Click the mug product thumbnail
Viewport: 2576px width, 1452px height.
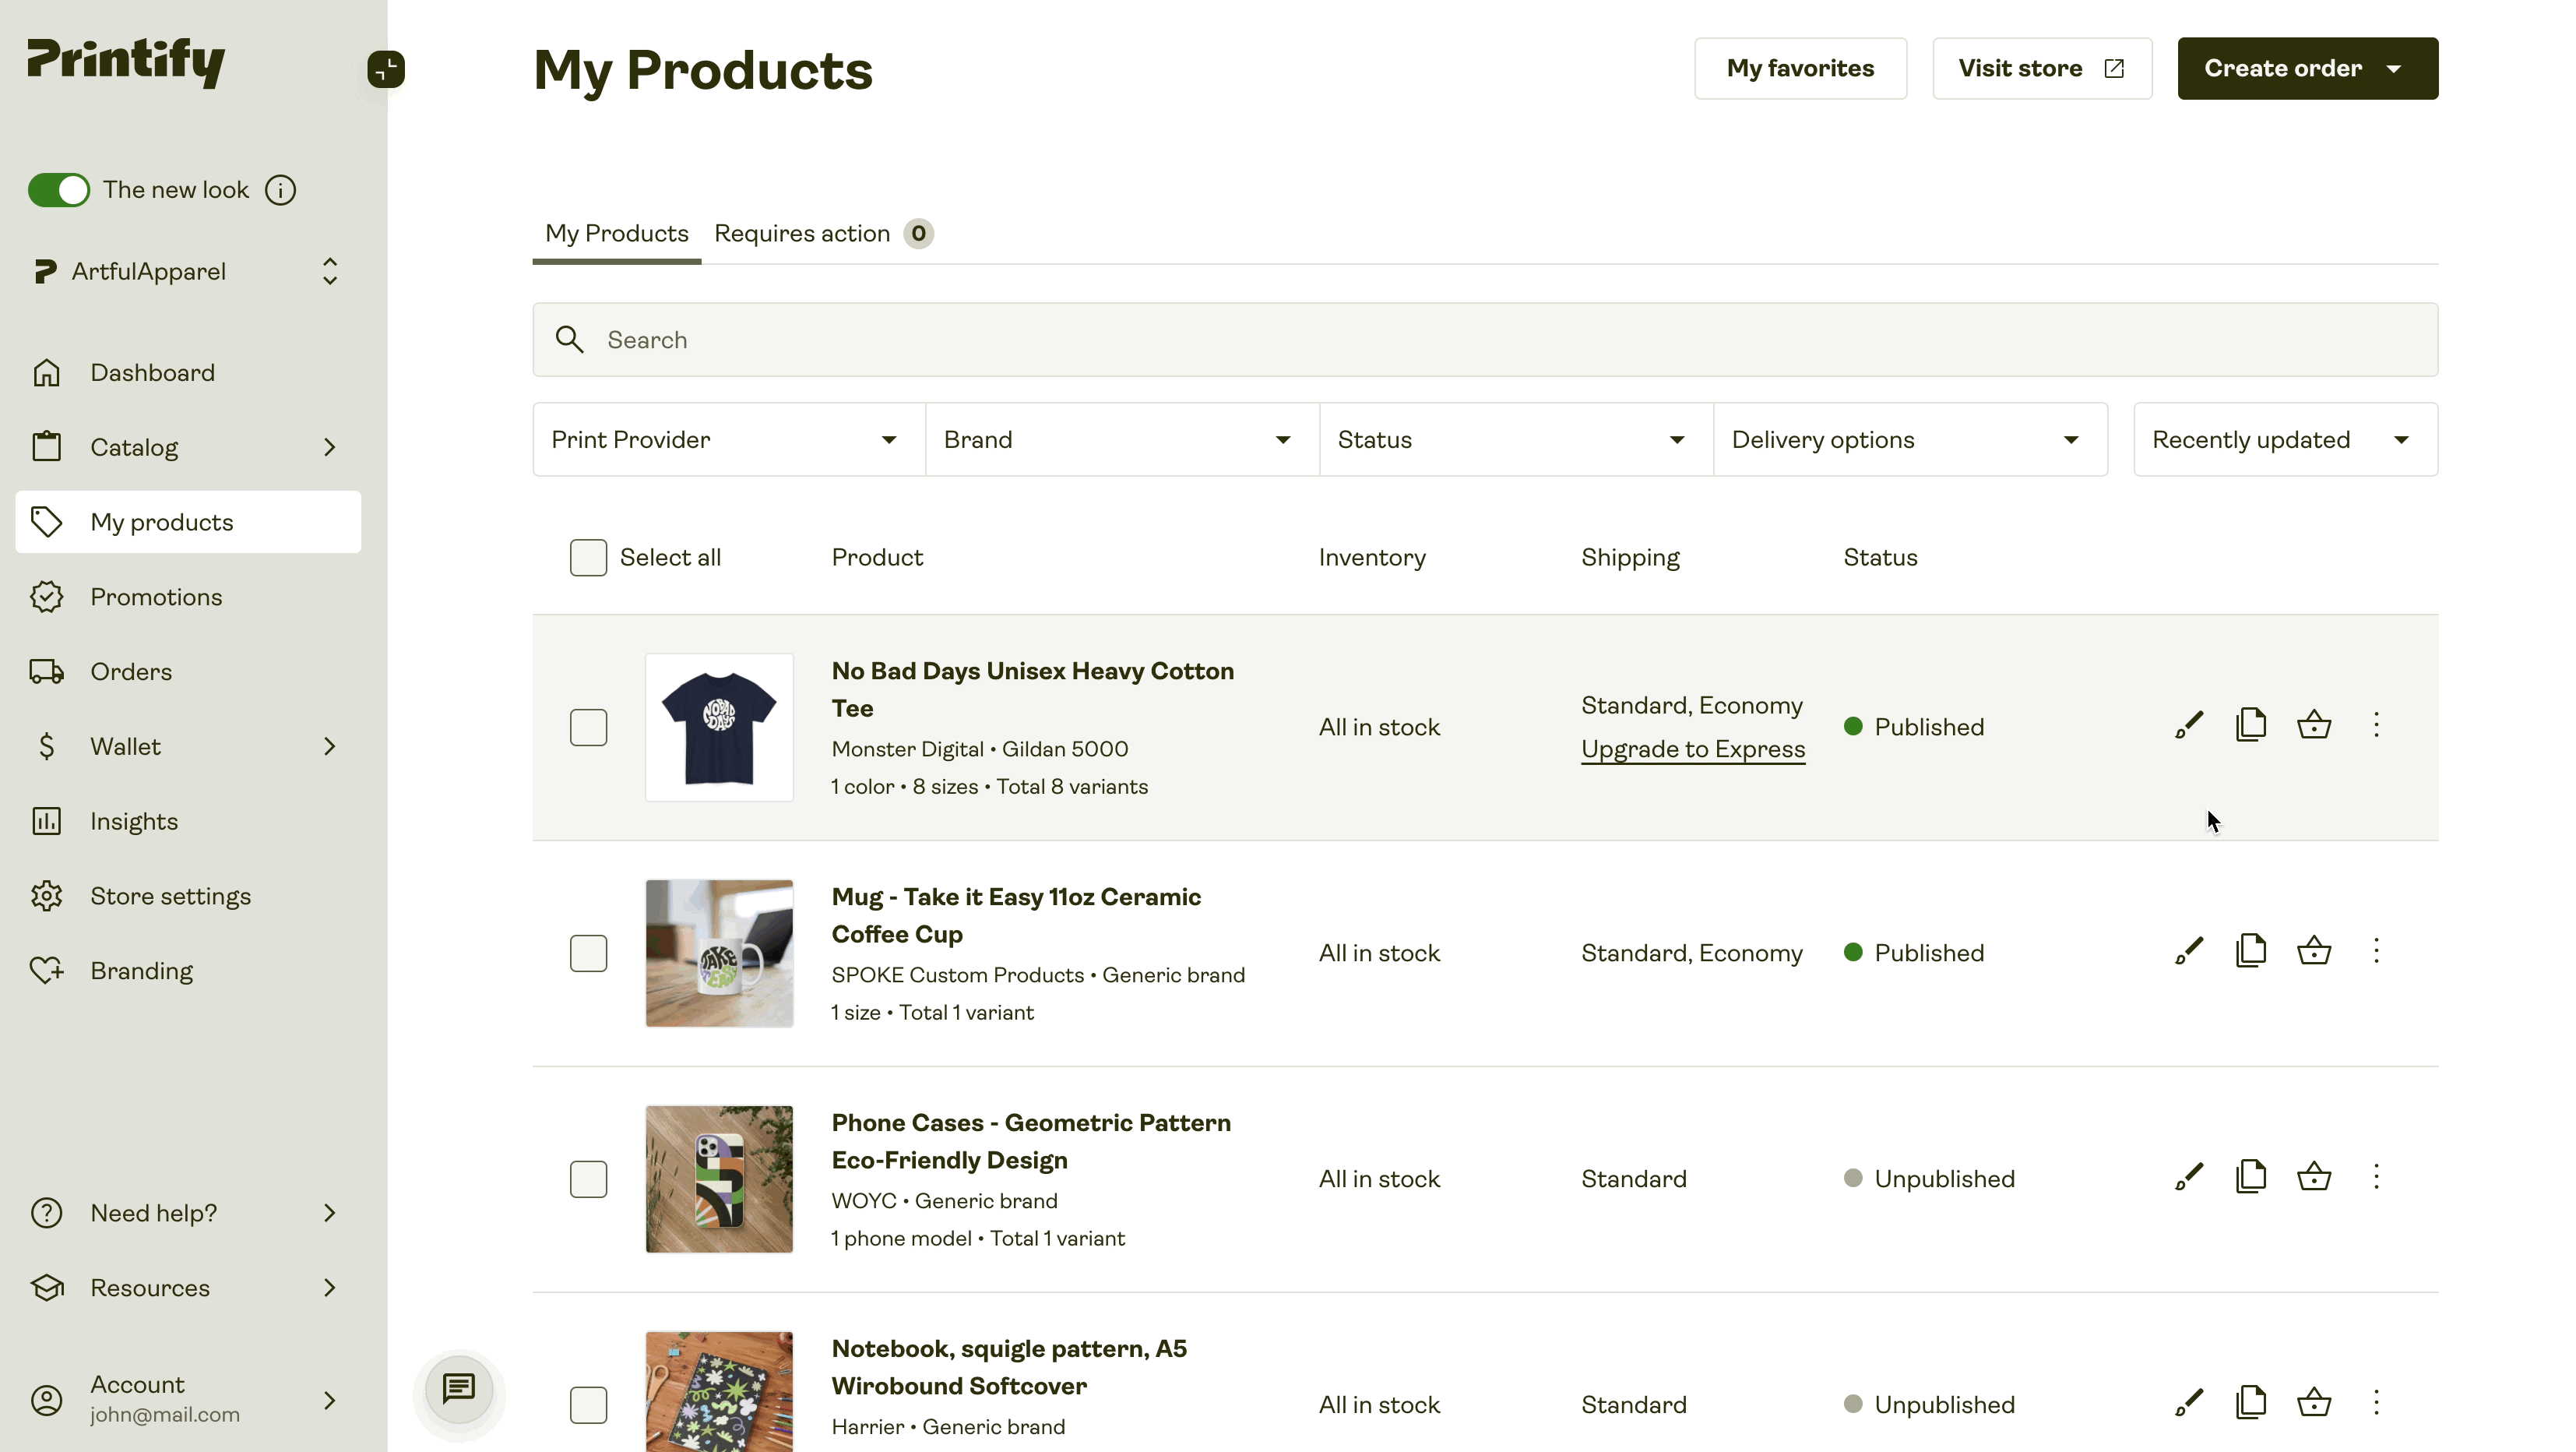click(x=719, y=953)
